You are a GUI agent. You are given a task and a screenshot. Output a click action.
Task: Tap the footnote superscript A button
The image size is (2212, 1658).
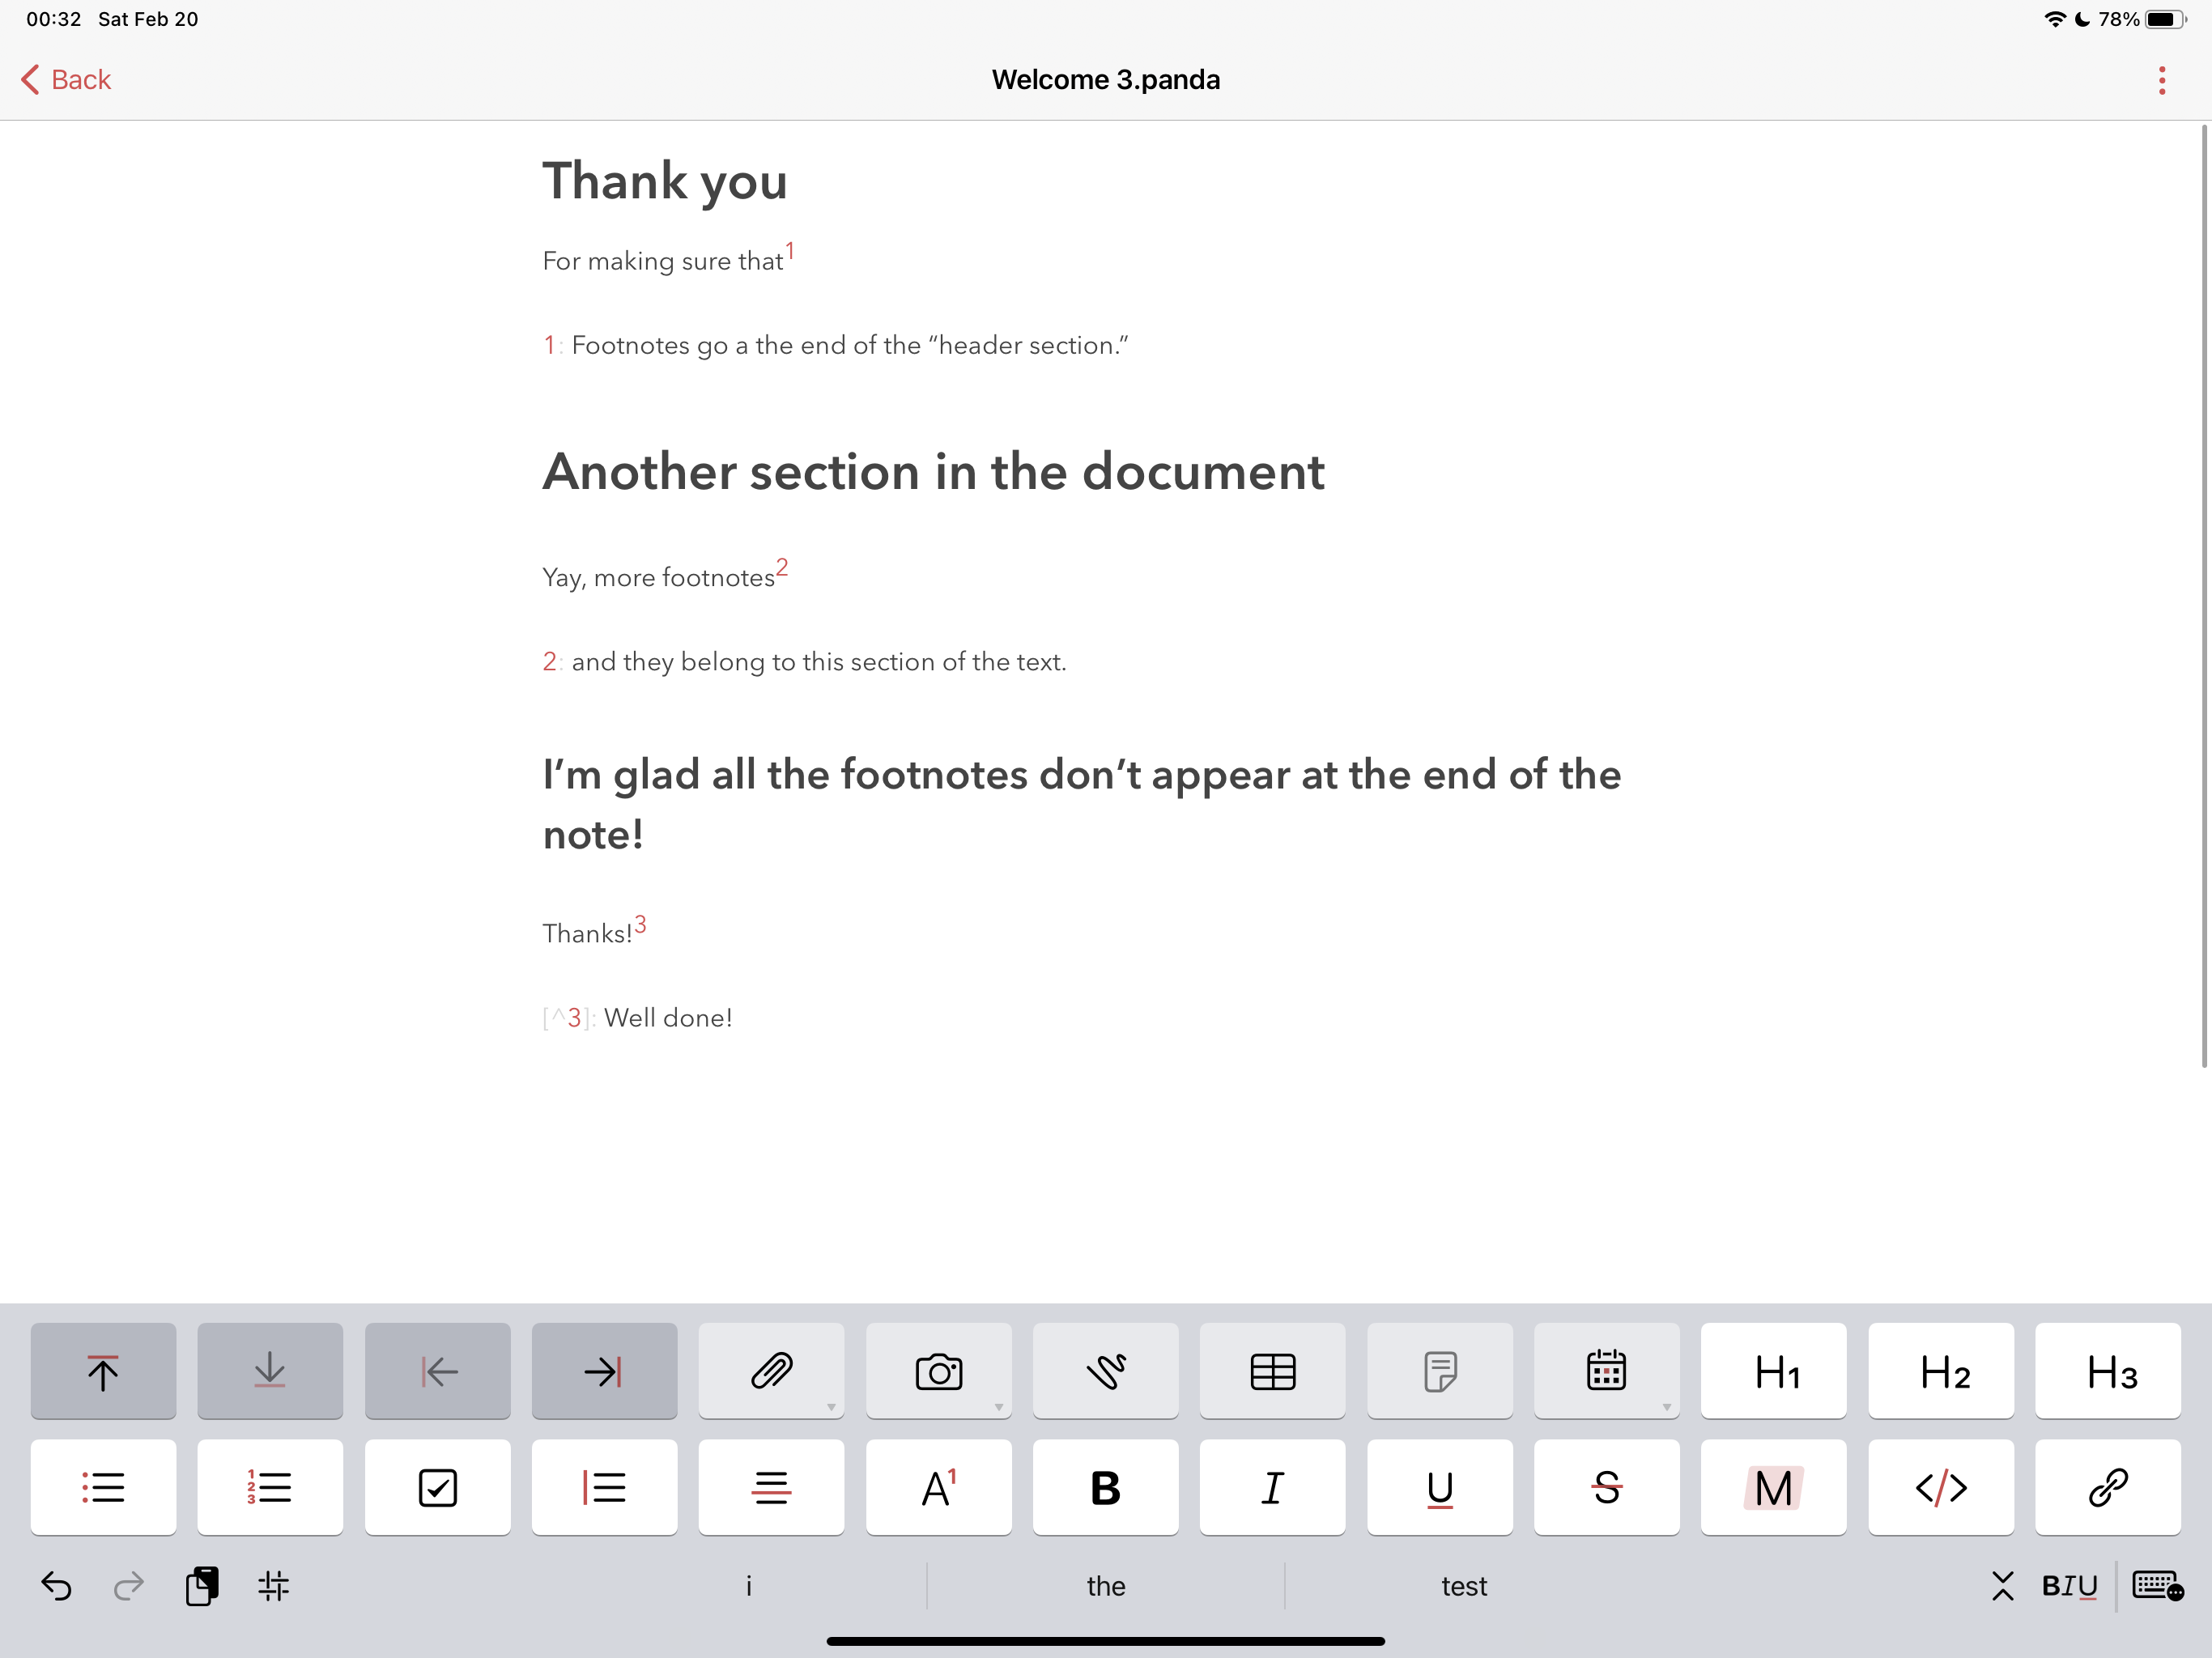click(x=938, y=1487)
